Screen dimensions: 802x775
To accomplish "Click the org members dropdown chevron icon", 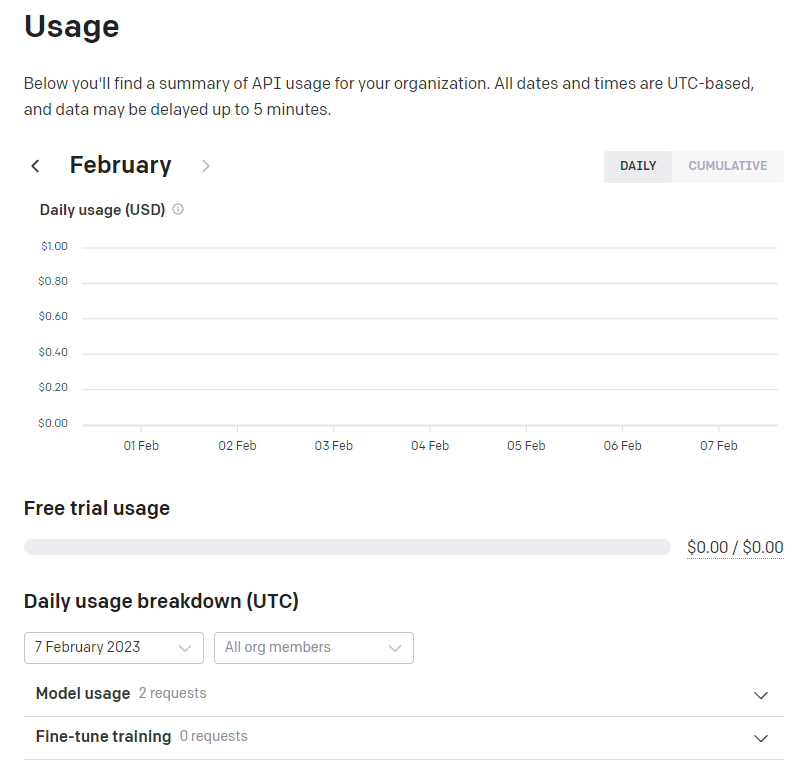I will coord(394,648).
